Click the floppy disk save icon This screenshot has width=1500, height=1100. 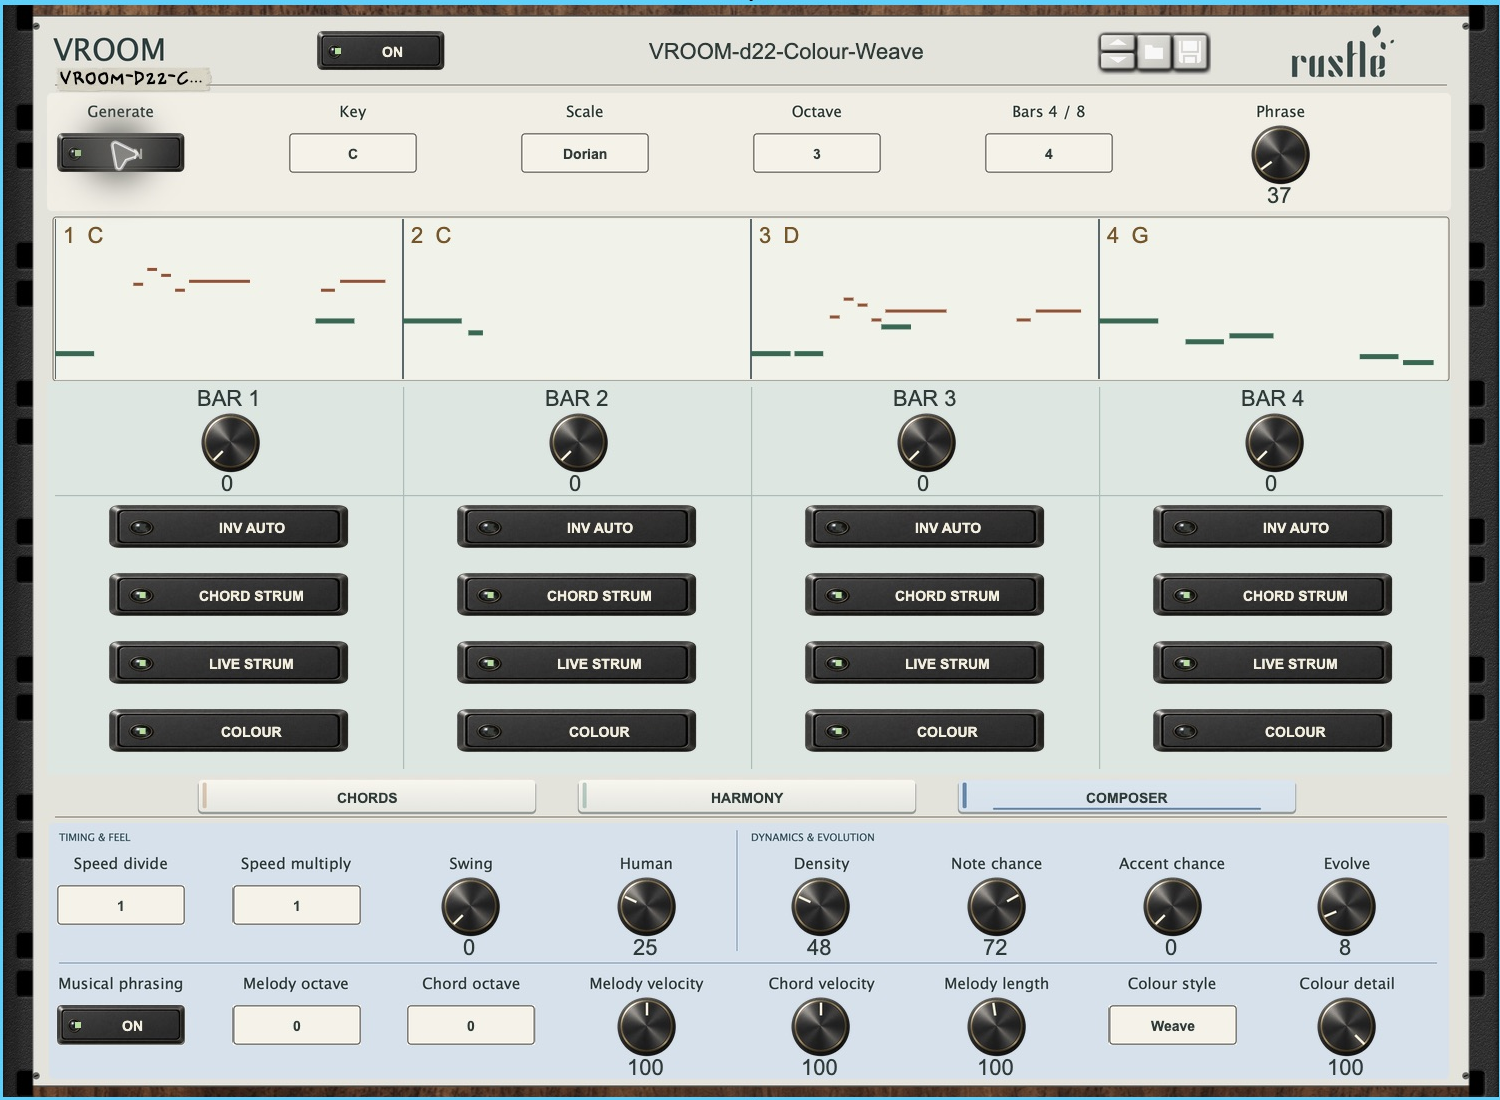pyautogui.click(x=1190, y=51)
